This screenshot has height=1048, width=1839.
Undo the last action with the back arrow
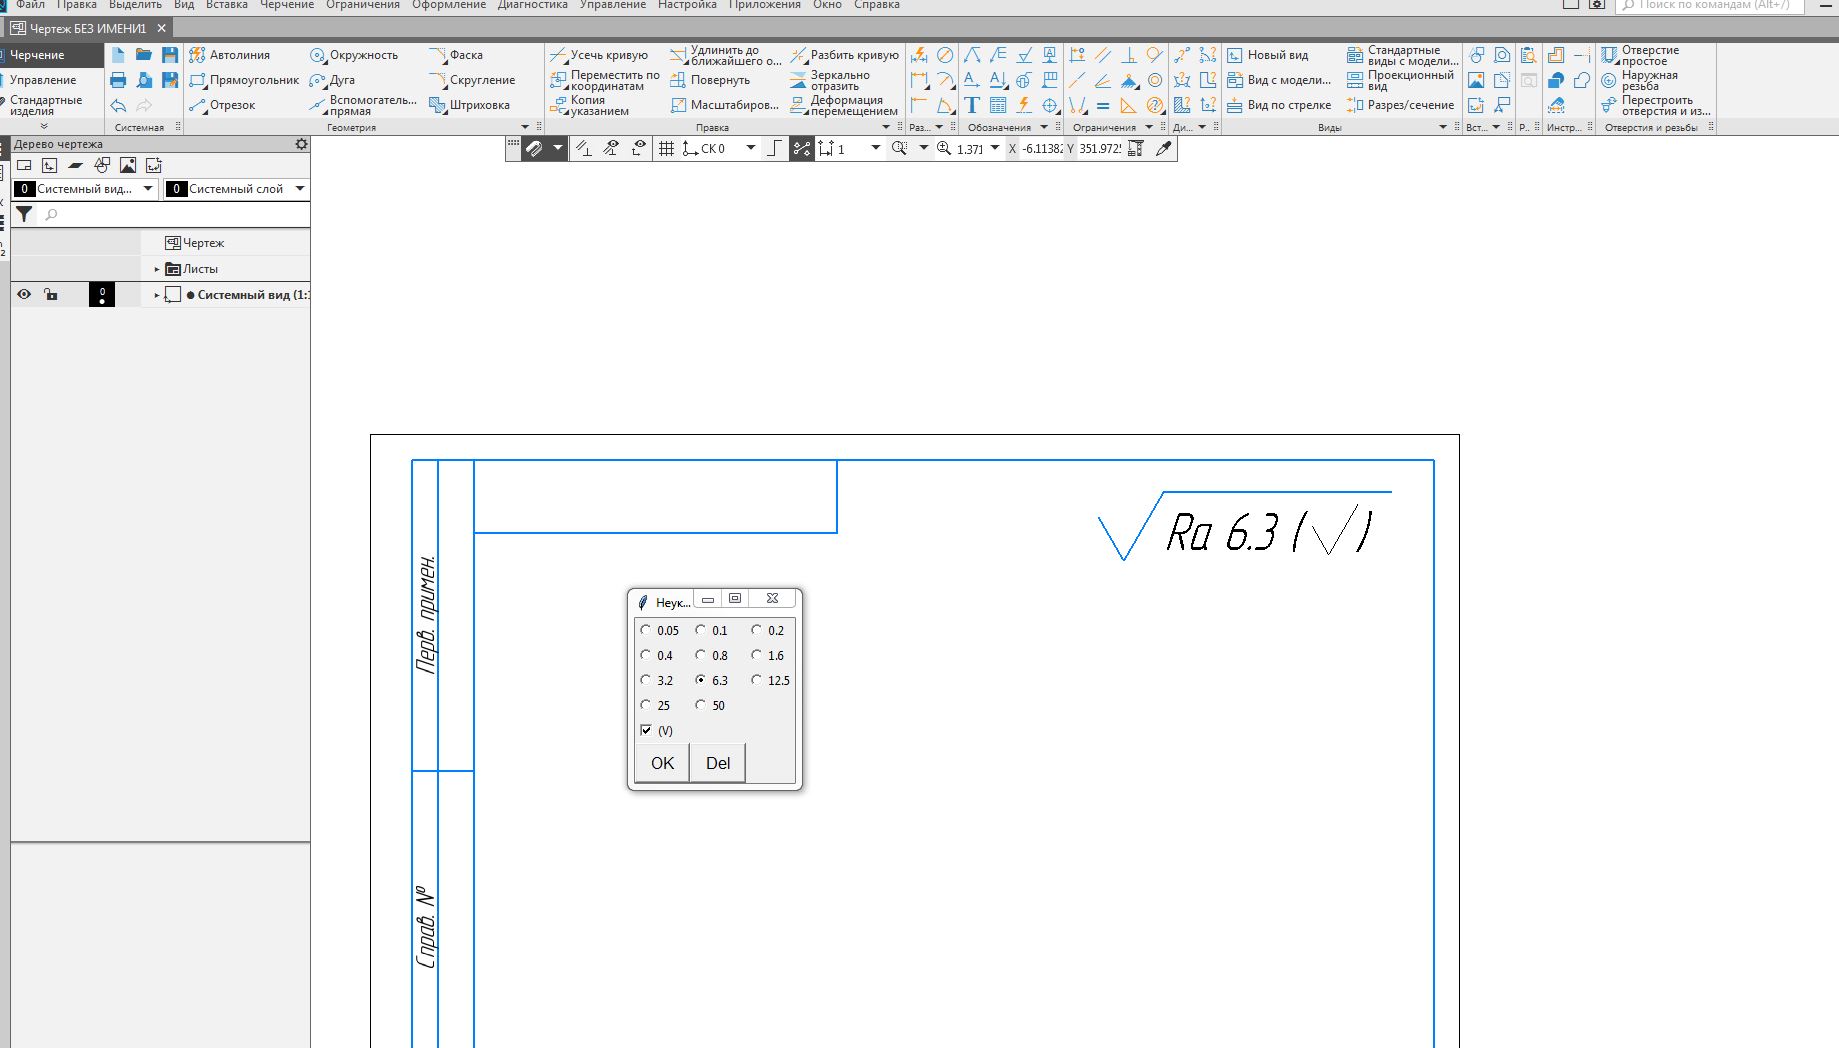118,105
